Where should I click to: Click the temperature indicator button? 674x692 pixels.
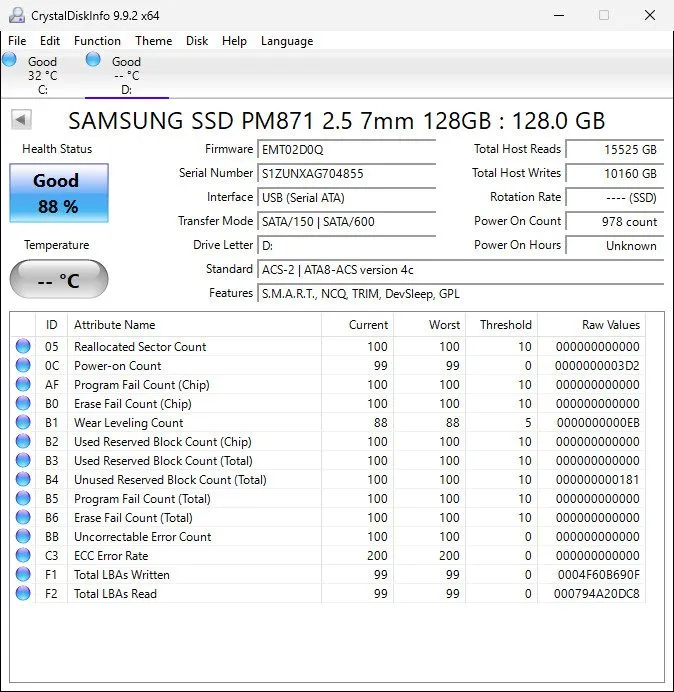click(x=59, y=279)
